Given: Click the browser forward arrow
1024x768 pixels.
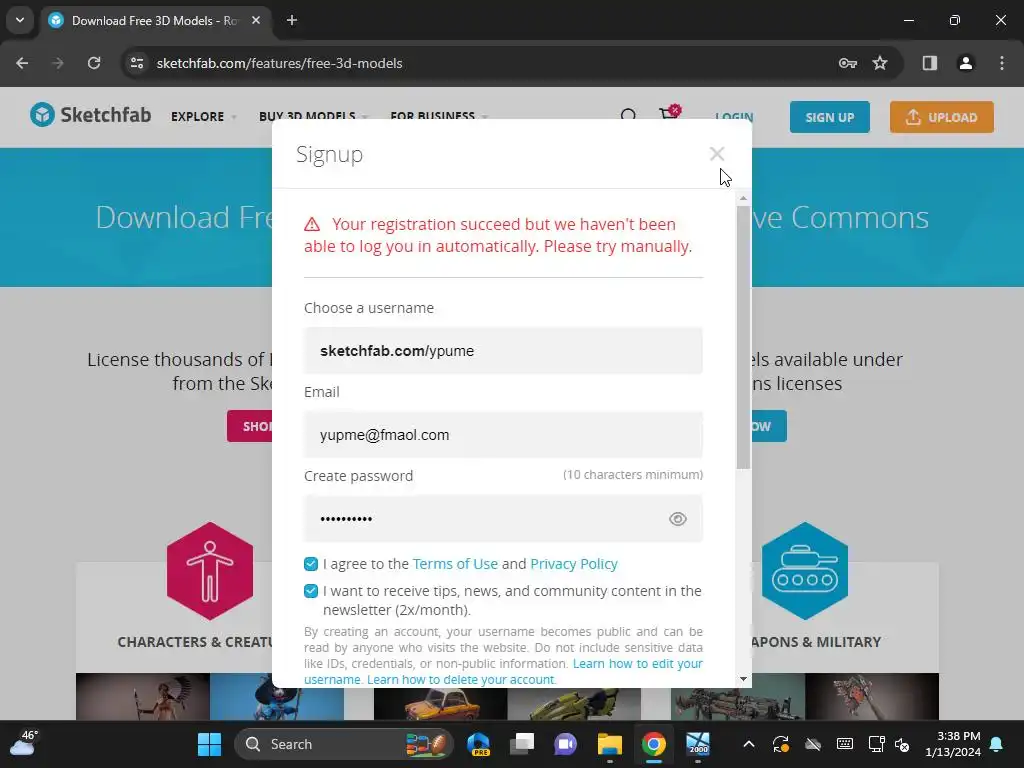Looking at the screenshot, I should [58, 63].
